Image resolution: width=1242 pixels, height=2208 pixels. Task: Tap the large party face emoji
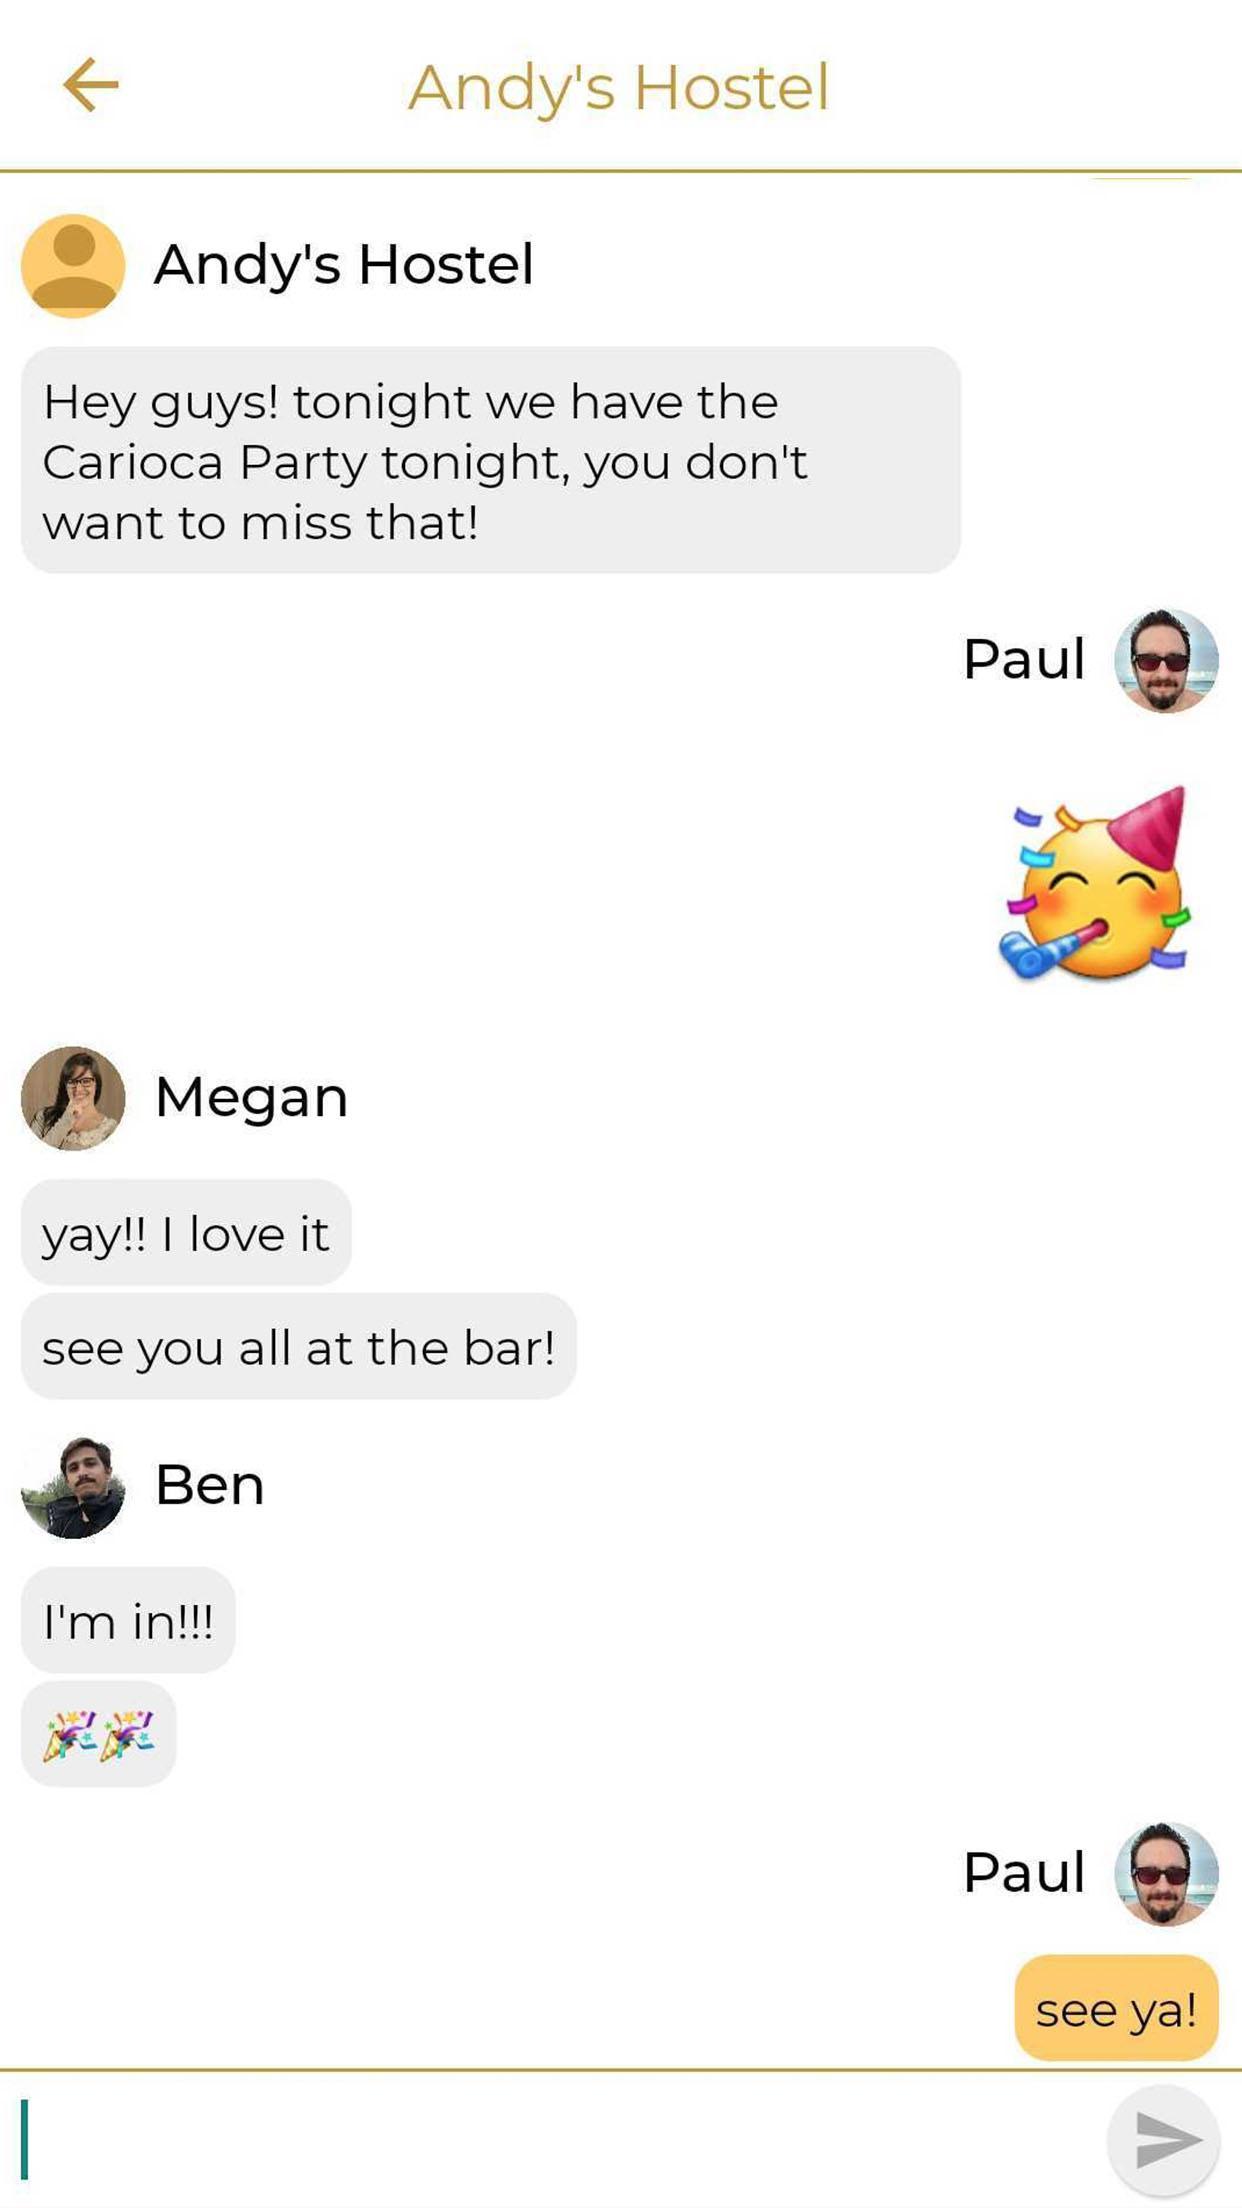point(1095,884)
